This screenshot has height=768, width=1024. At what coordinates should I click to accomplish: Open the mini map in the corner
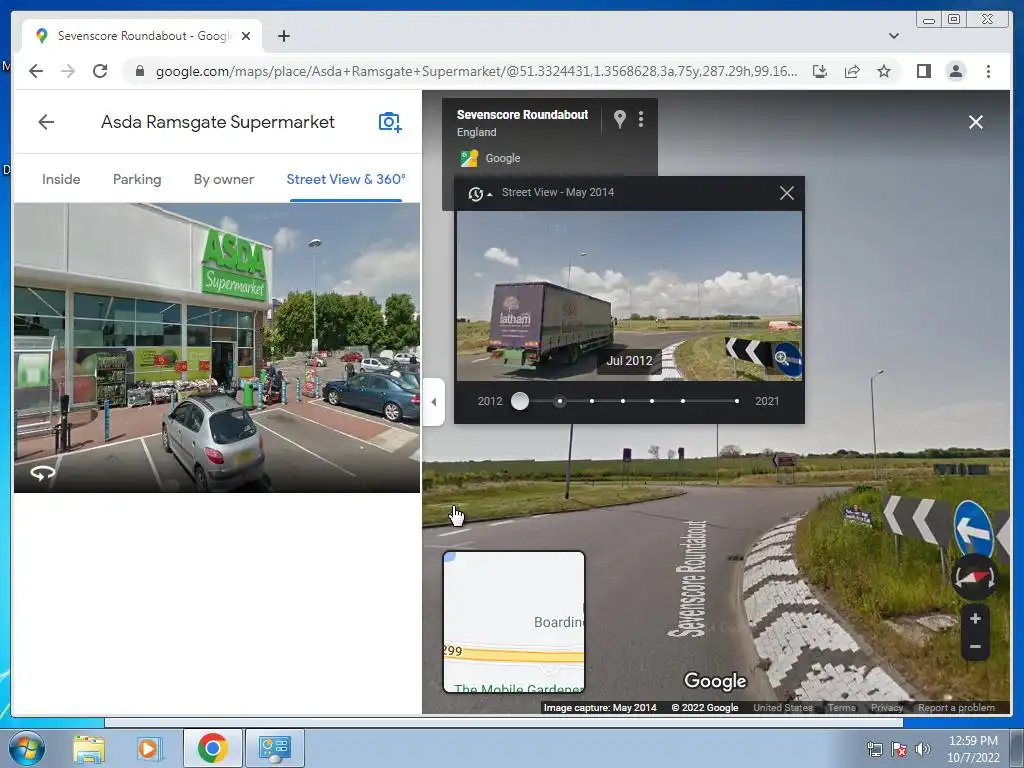[514, 622]
